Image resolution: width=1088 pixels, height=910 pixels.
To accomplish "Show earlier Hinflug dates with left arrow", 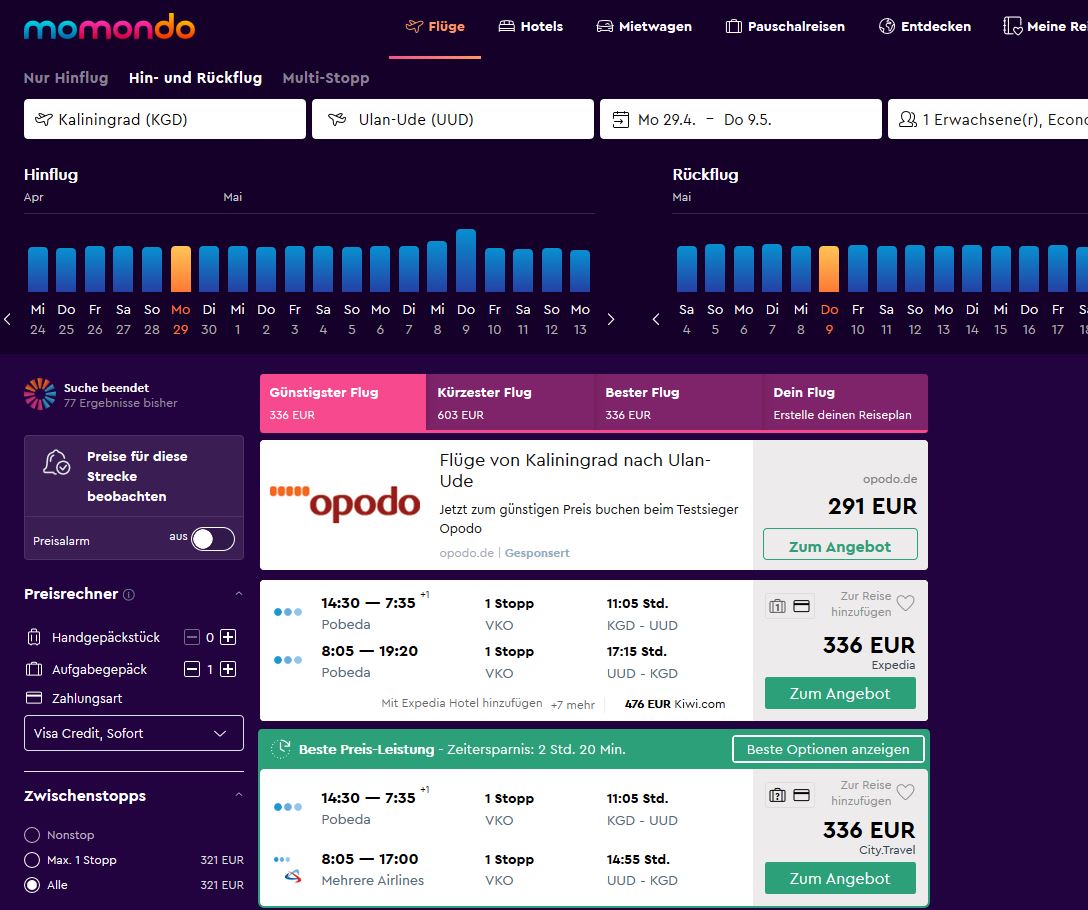I will tap(8, 319).
